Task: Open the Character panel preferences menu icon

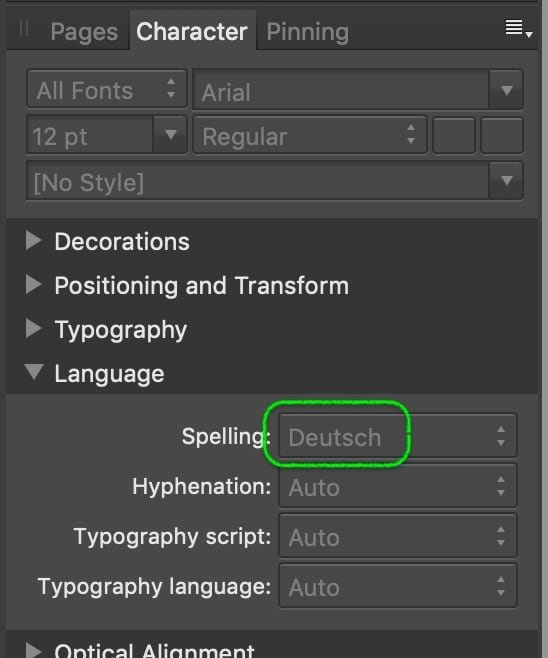Action: click(x=519, y=29)
